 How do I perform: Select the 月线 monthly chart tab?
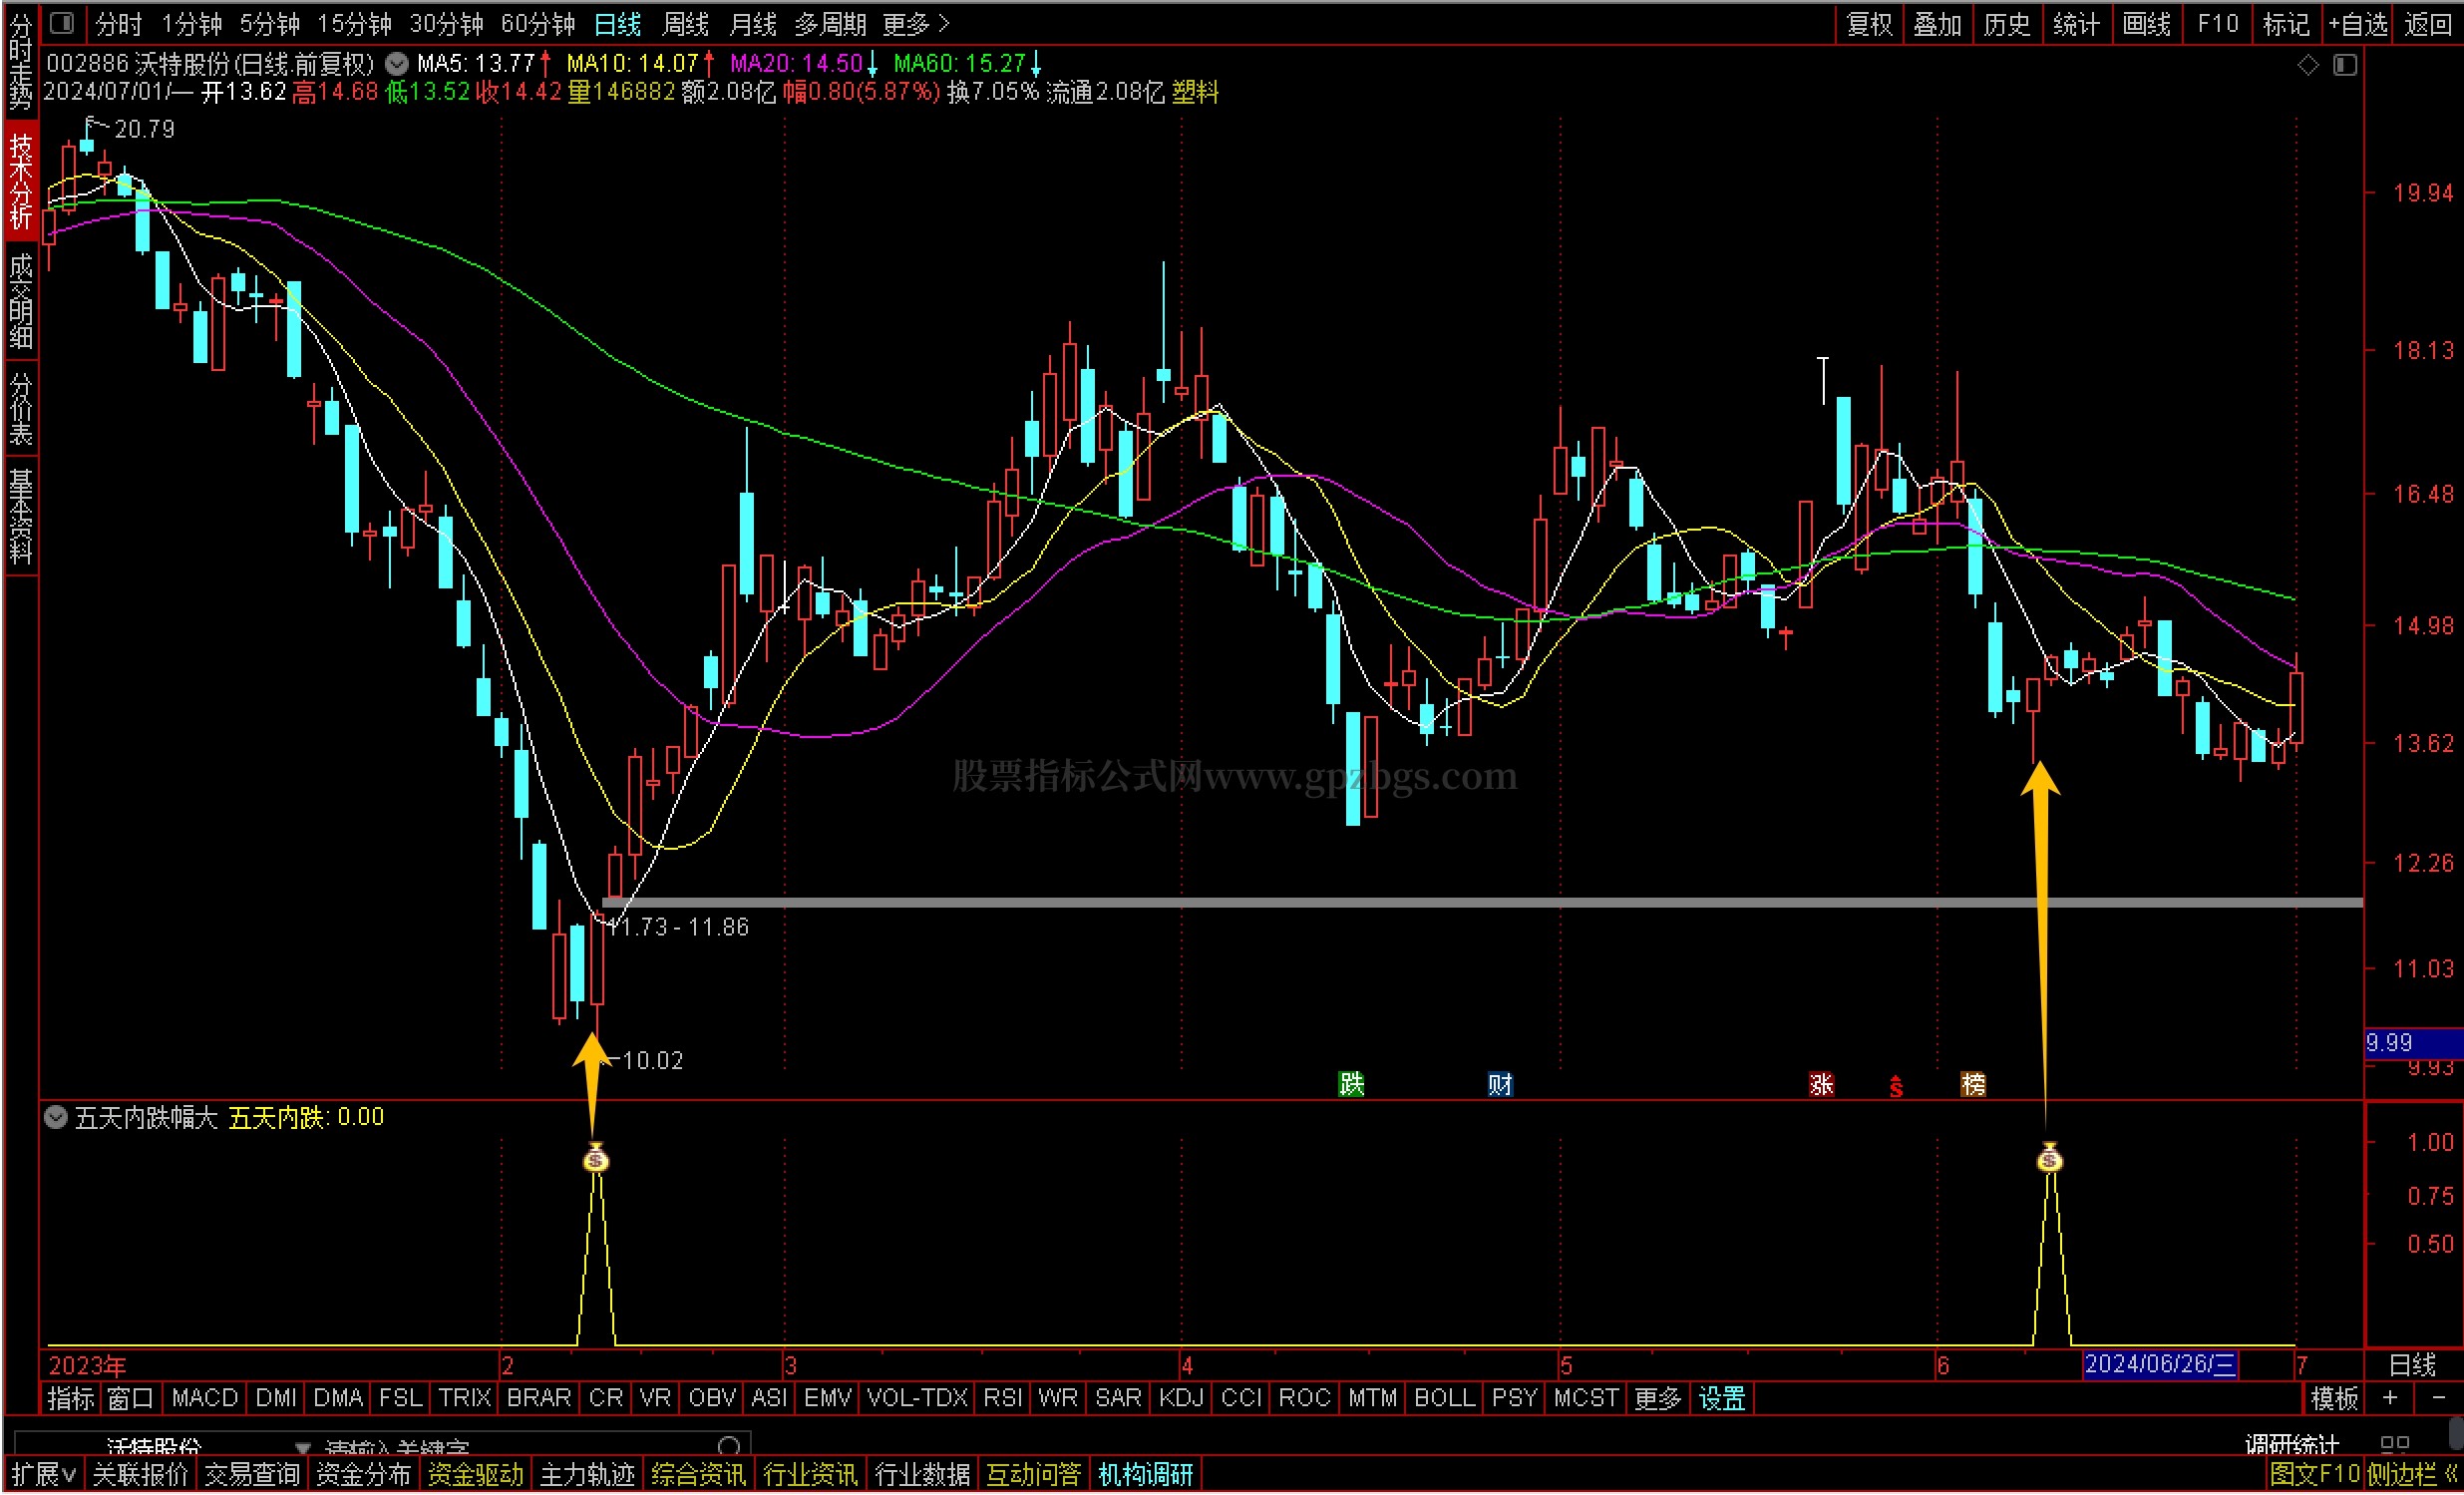coord(753,24)
